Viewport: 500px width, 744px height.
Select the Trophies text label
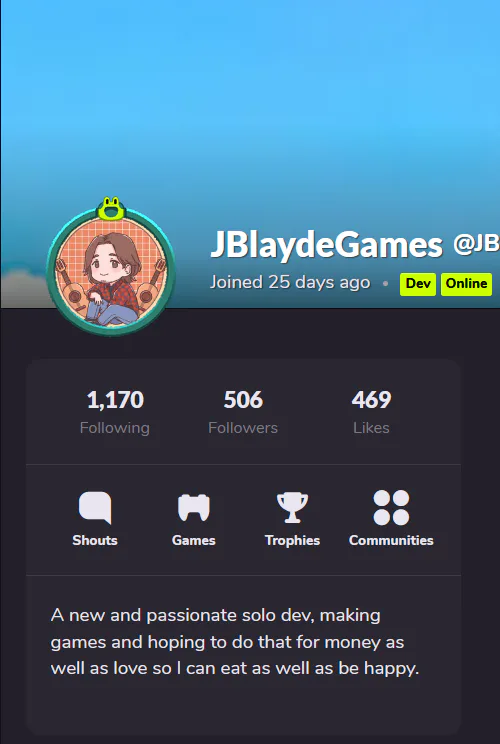click(x=292, y=540)
